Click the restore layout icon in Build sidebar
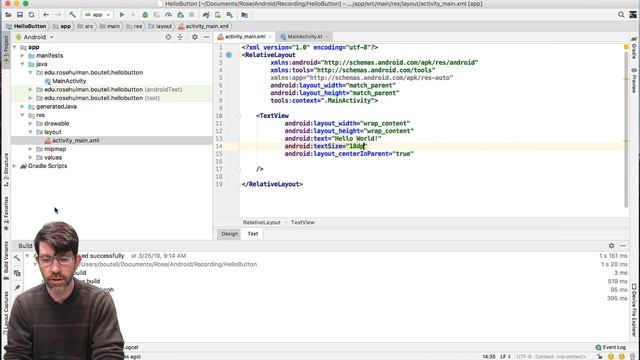Screen dimensions: 640x360 pyautogui.click(x=17, y=273)
